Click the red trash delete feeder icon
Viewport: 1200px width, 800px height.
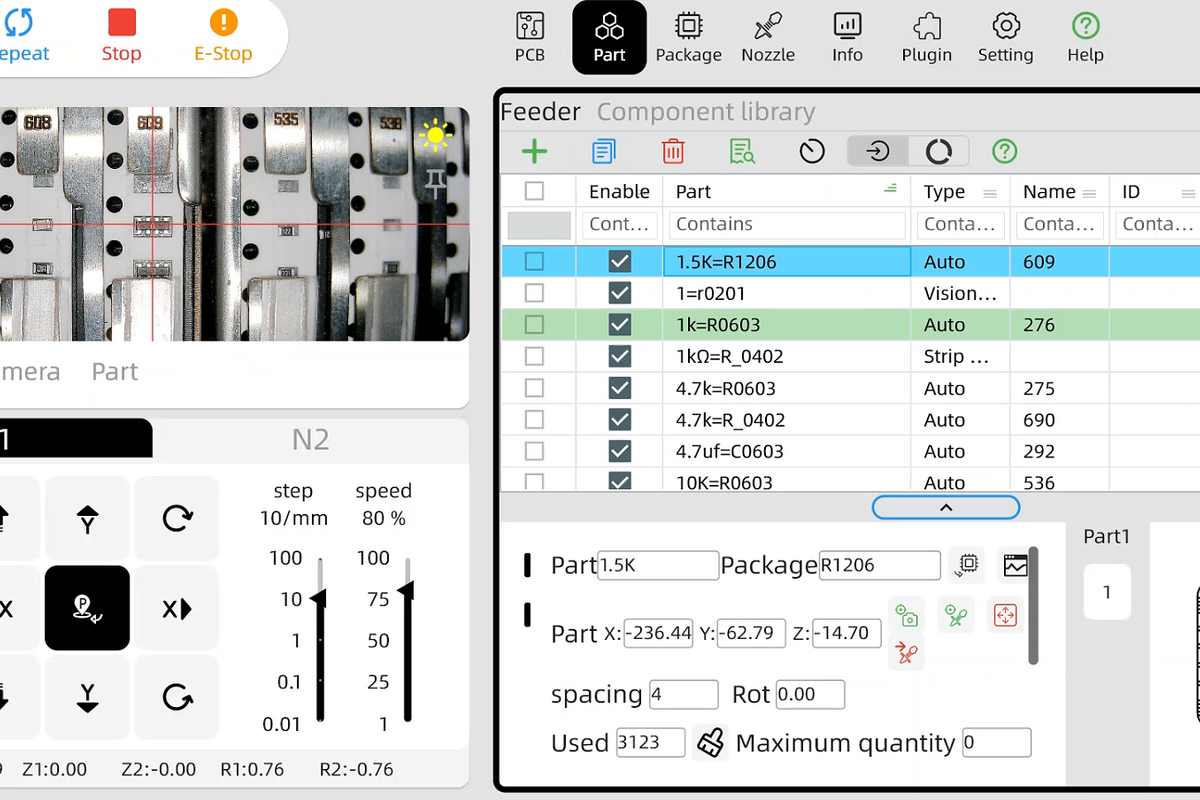[673, 152]
